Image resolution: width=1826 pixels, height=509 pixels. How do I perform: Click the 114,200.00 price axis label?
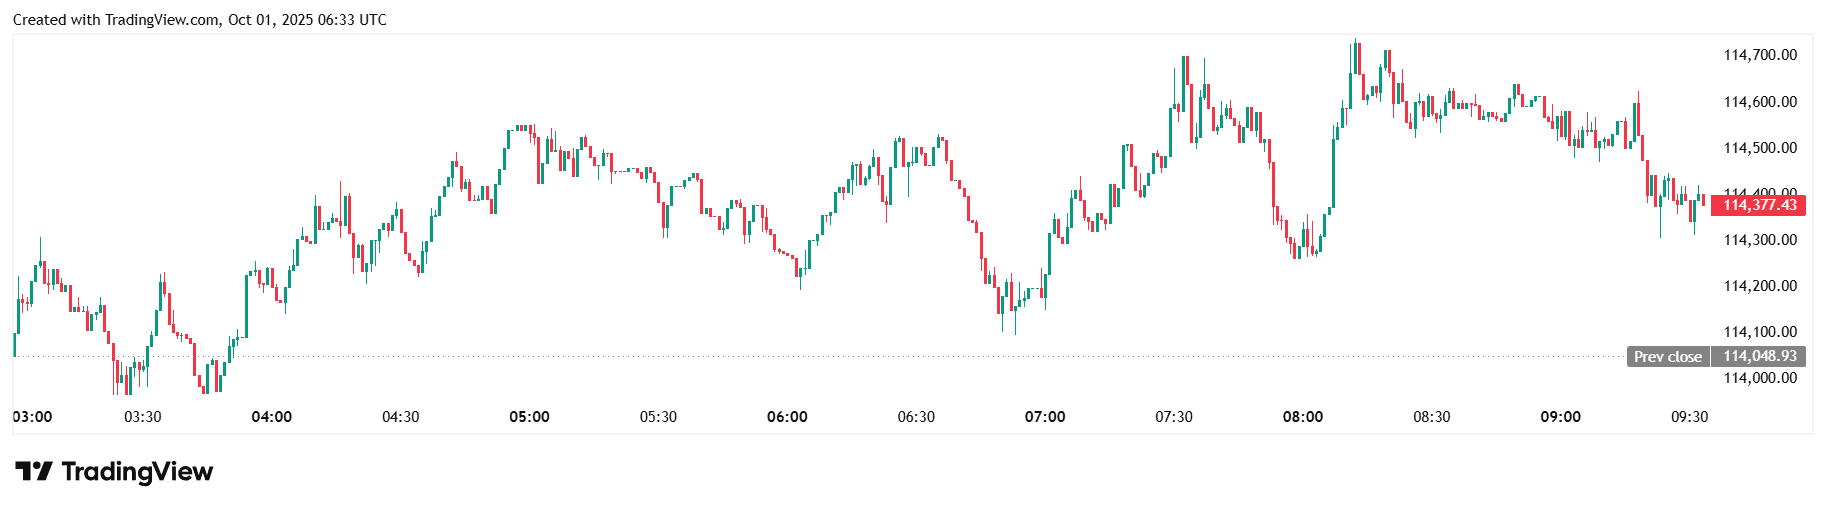coord(1760,286)
